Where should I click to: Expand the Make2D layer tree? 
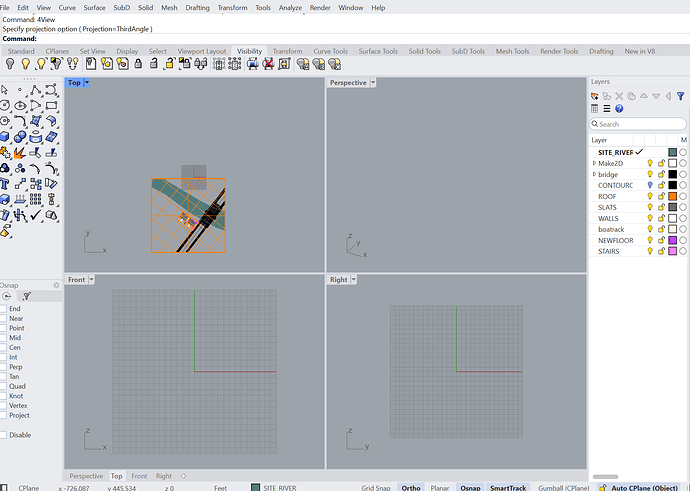(594, 163)
